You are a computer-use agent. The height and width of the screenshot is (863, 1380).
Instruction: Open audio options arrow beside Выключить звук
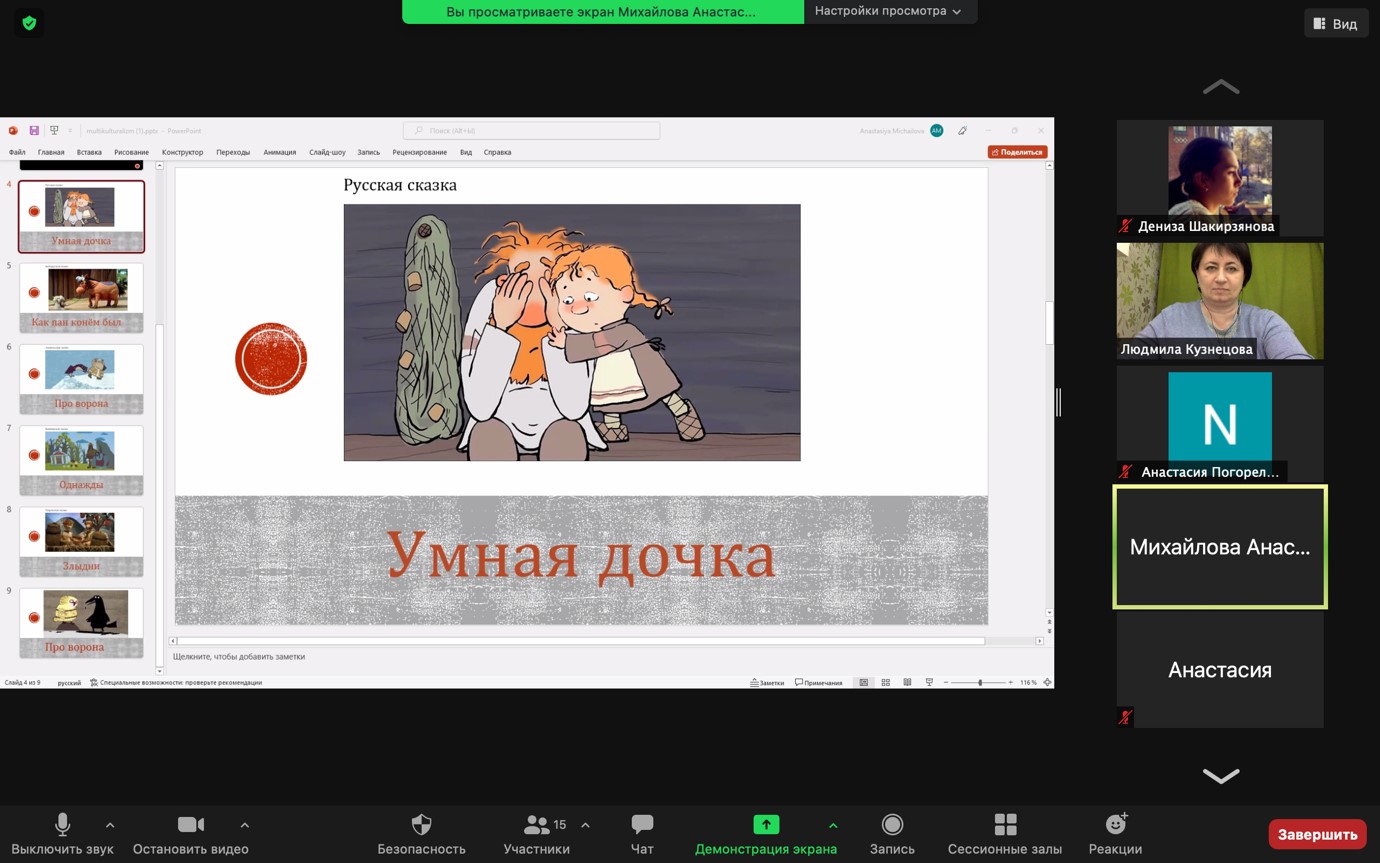110,825
